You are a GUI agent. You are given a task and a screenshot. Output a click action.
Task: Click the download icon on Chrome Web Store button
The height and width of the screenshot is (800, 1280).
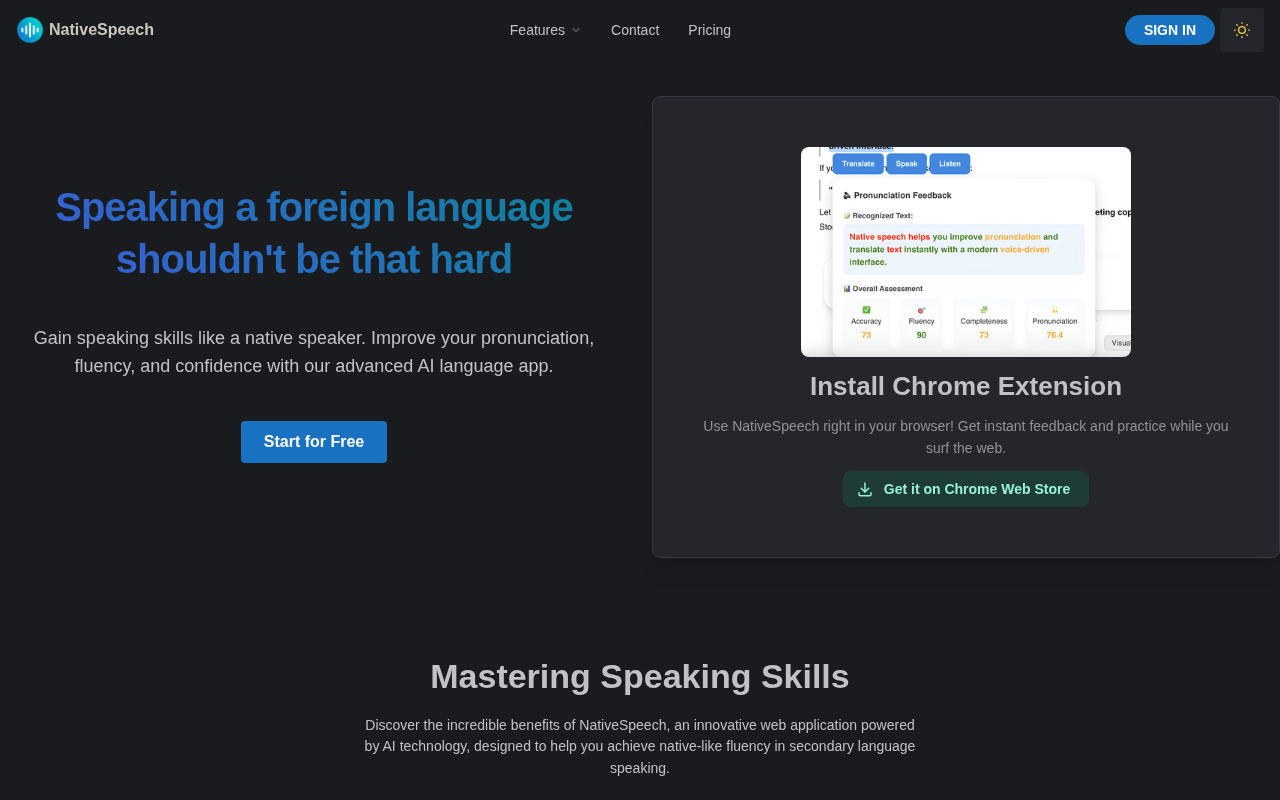click(x=865, y=489)
